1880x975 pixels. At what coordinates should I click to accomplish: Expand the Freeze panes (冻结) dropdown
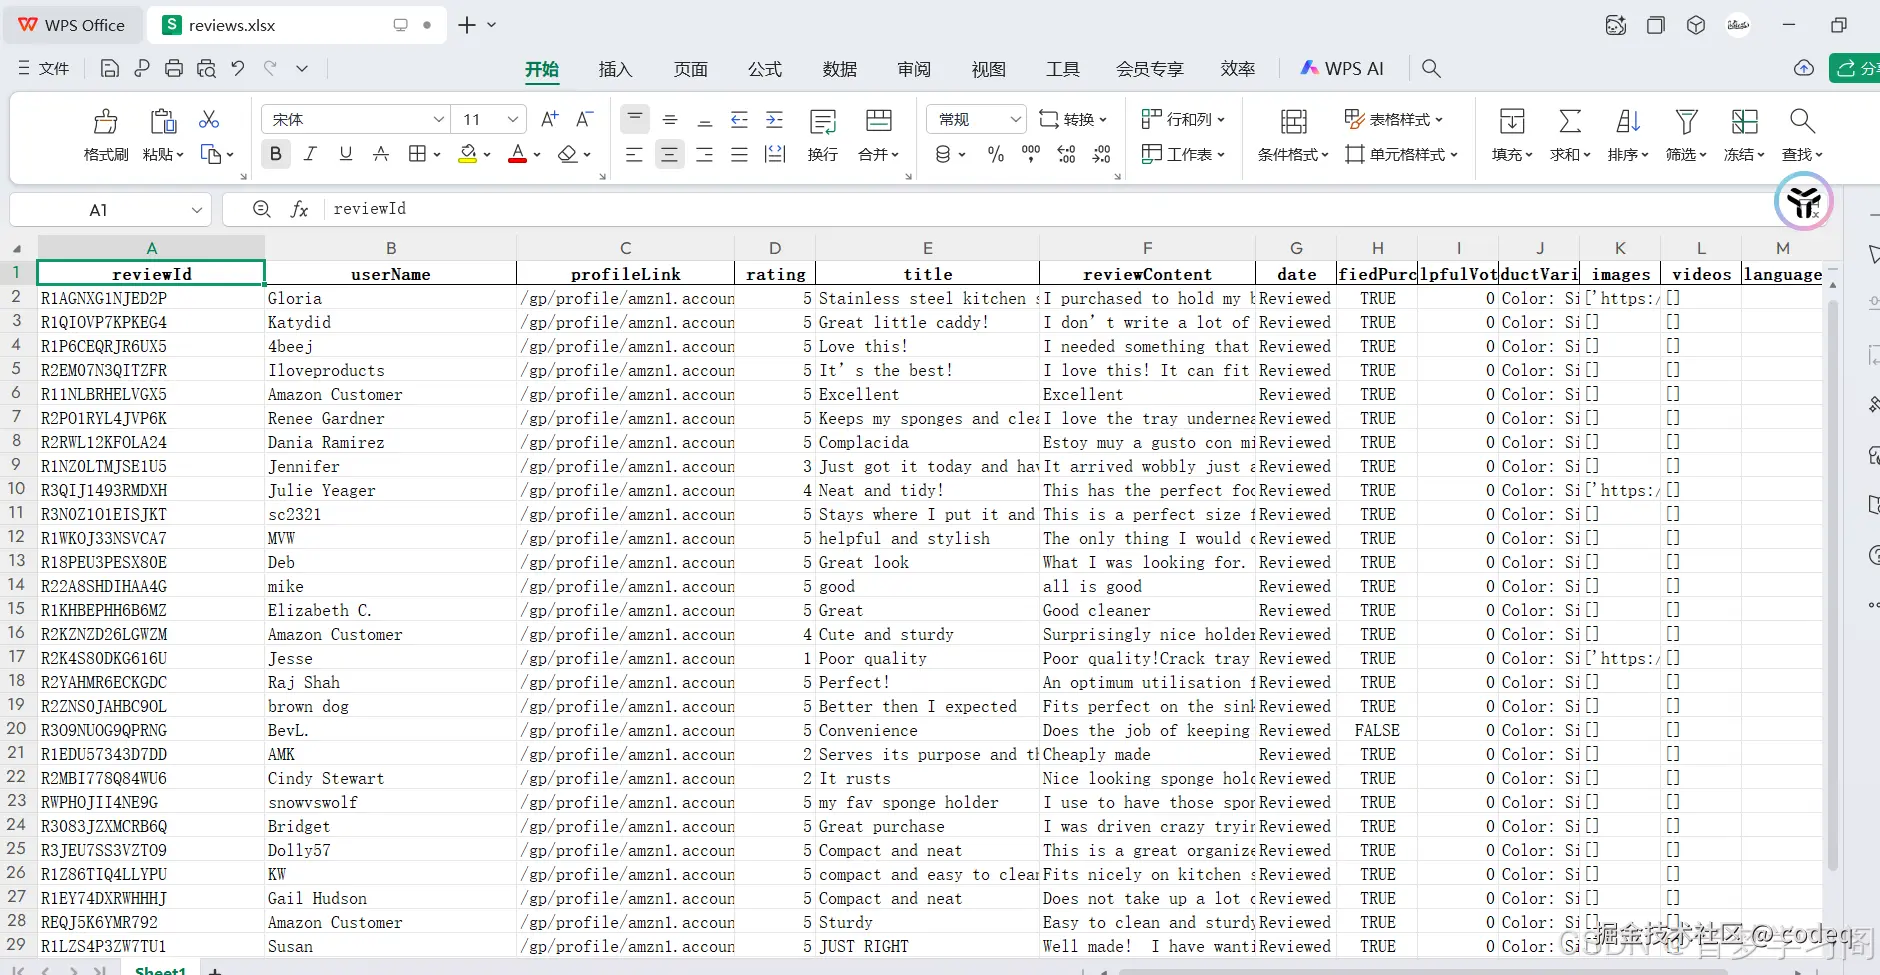click(x=1760, y=155)
